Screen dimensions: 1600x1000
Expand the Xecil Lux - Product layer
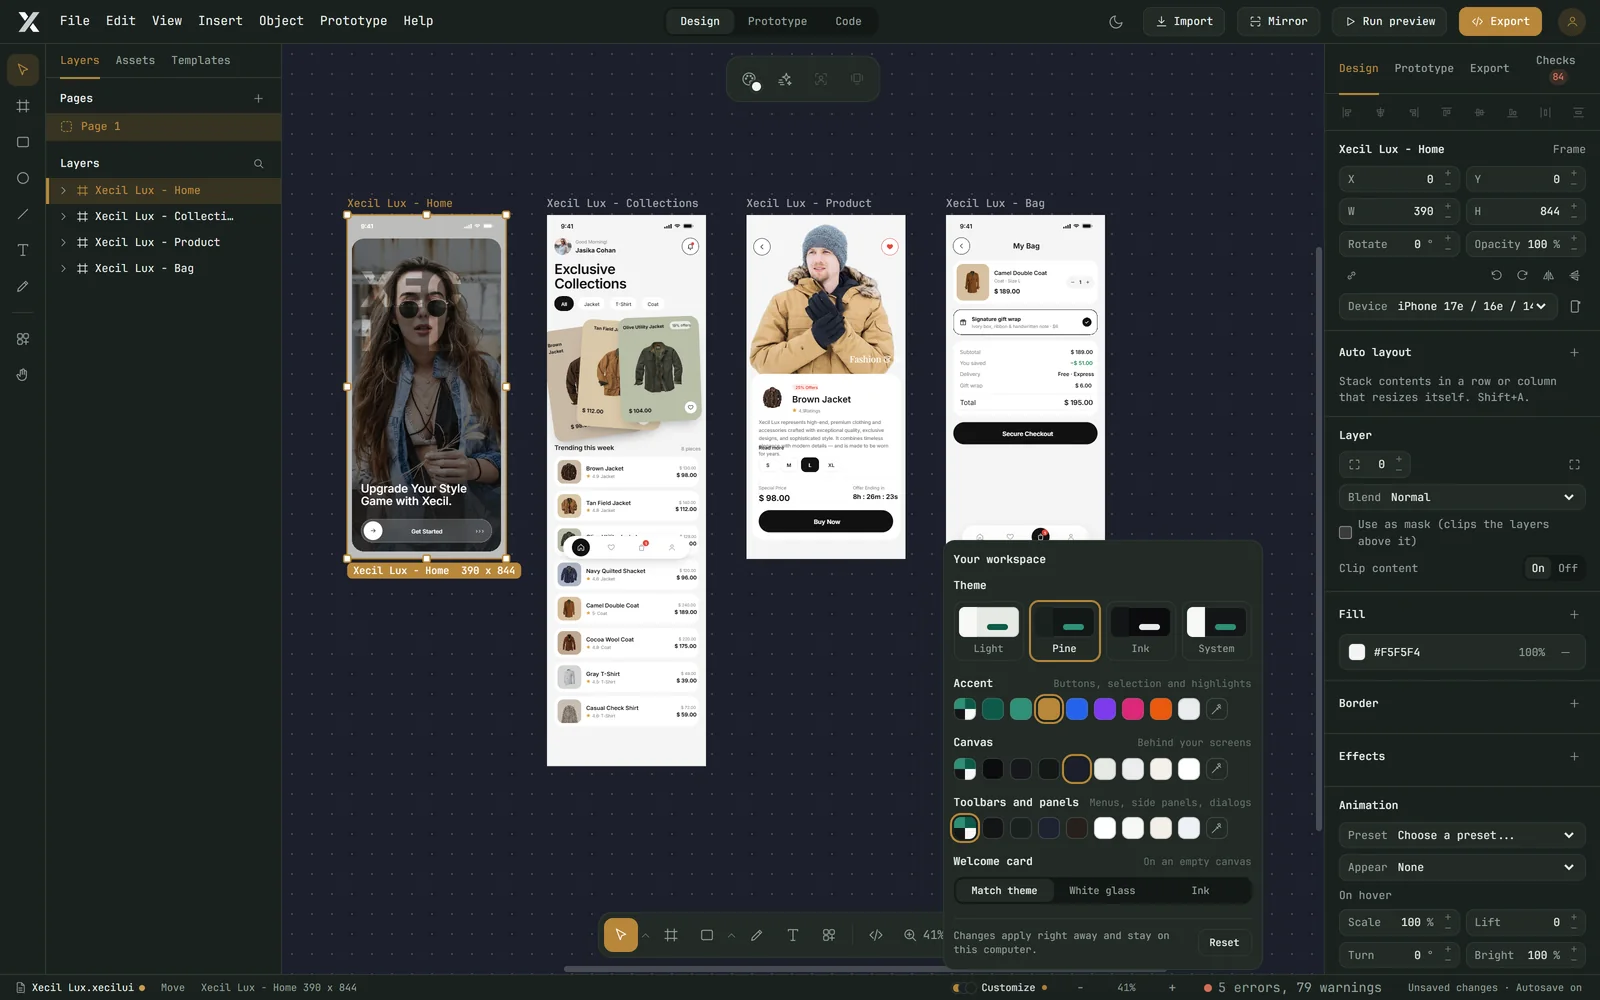[x=63, y=242]
